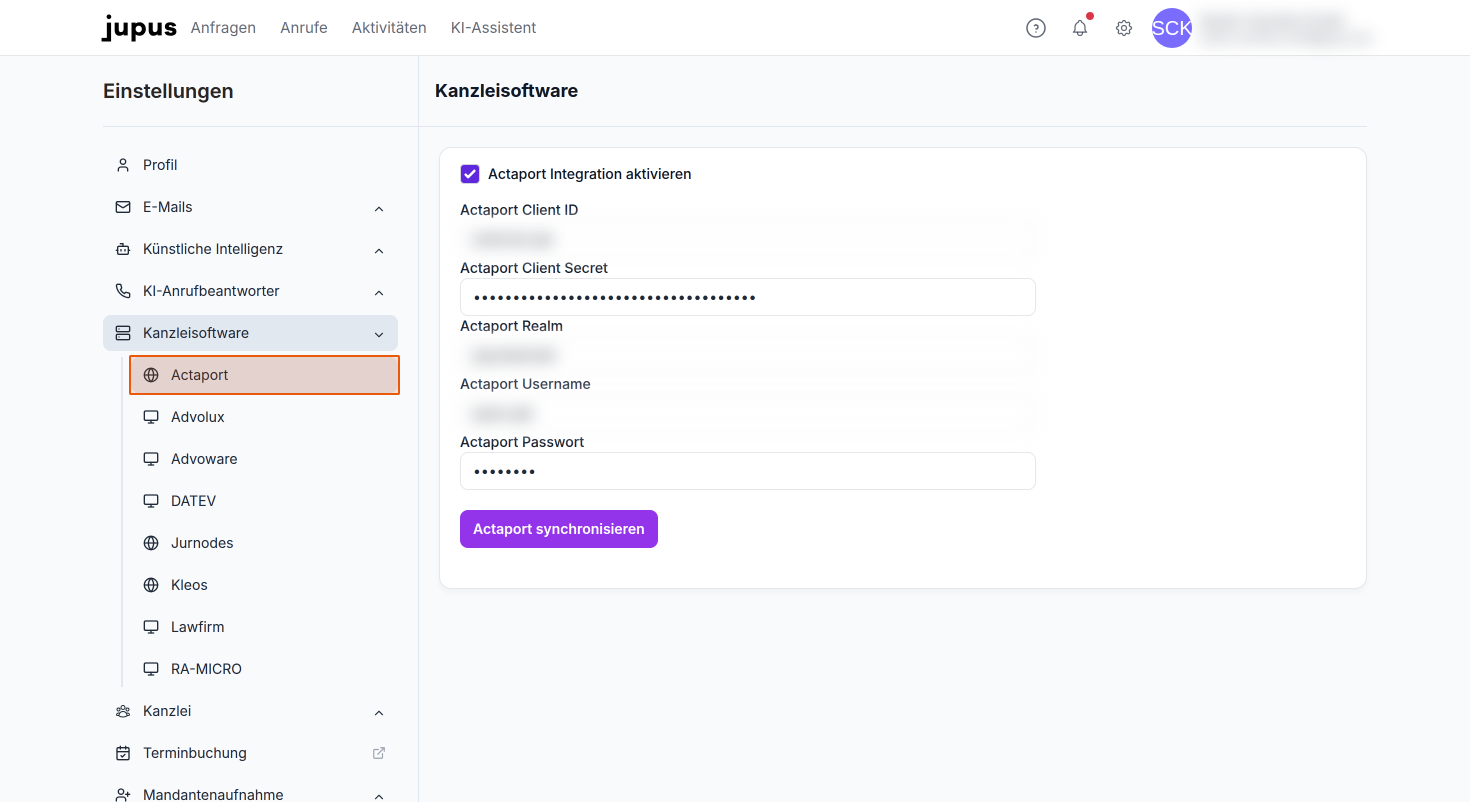Select Lawfirm integration

264,627
